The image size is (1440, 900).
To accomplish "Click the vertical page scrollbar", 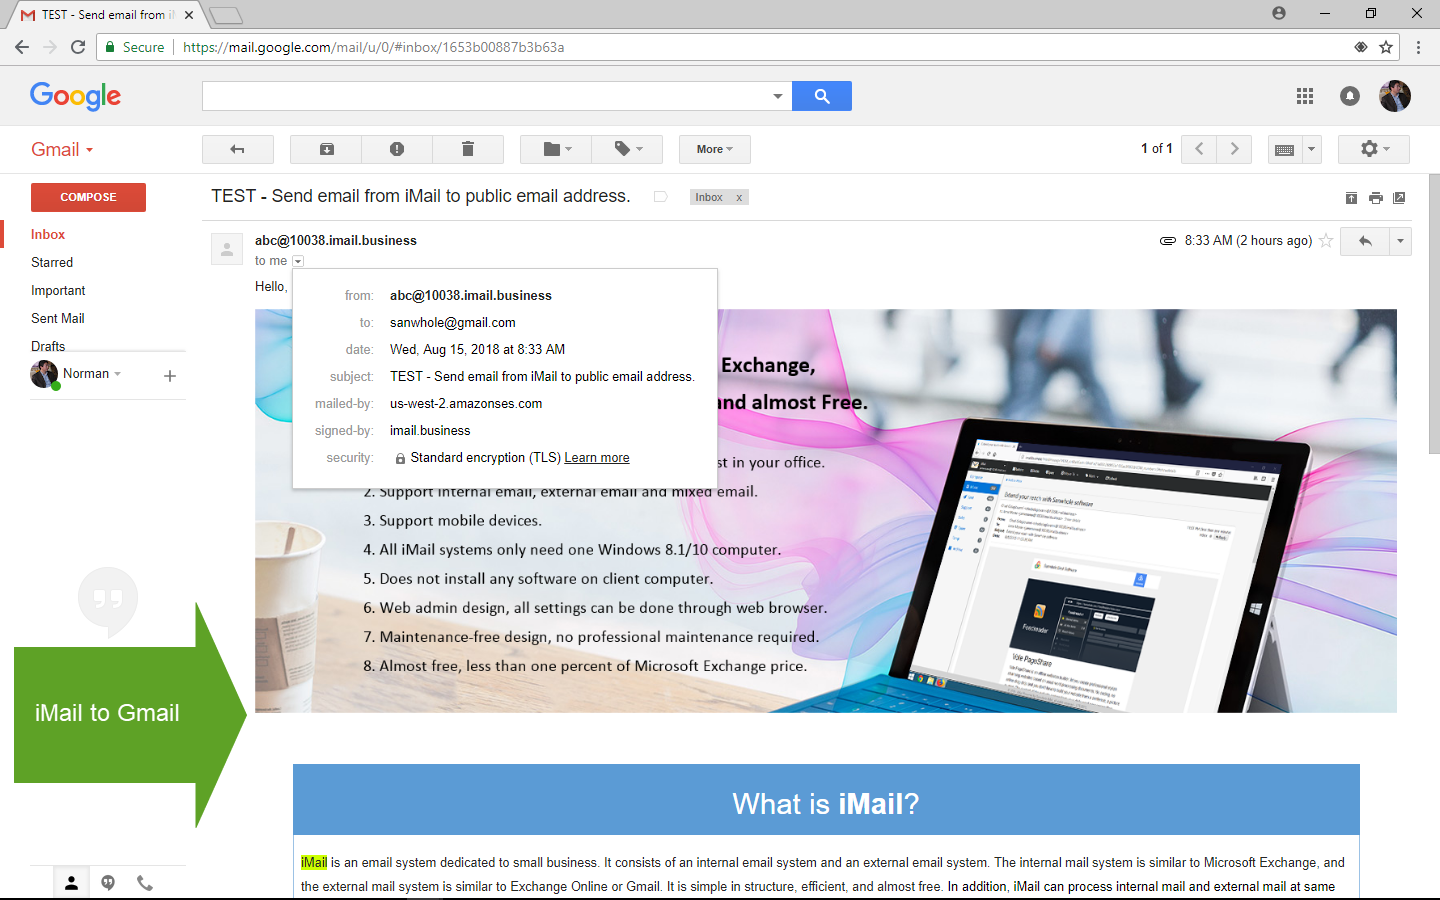I will coord(1434,314).
